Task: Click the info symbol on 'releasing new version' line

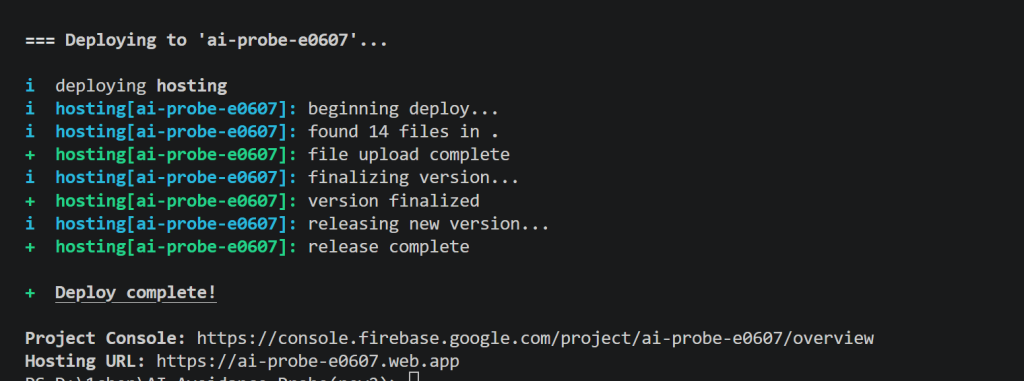Action: point(30,224)
